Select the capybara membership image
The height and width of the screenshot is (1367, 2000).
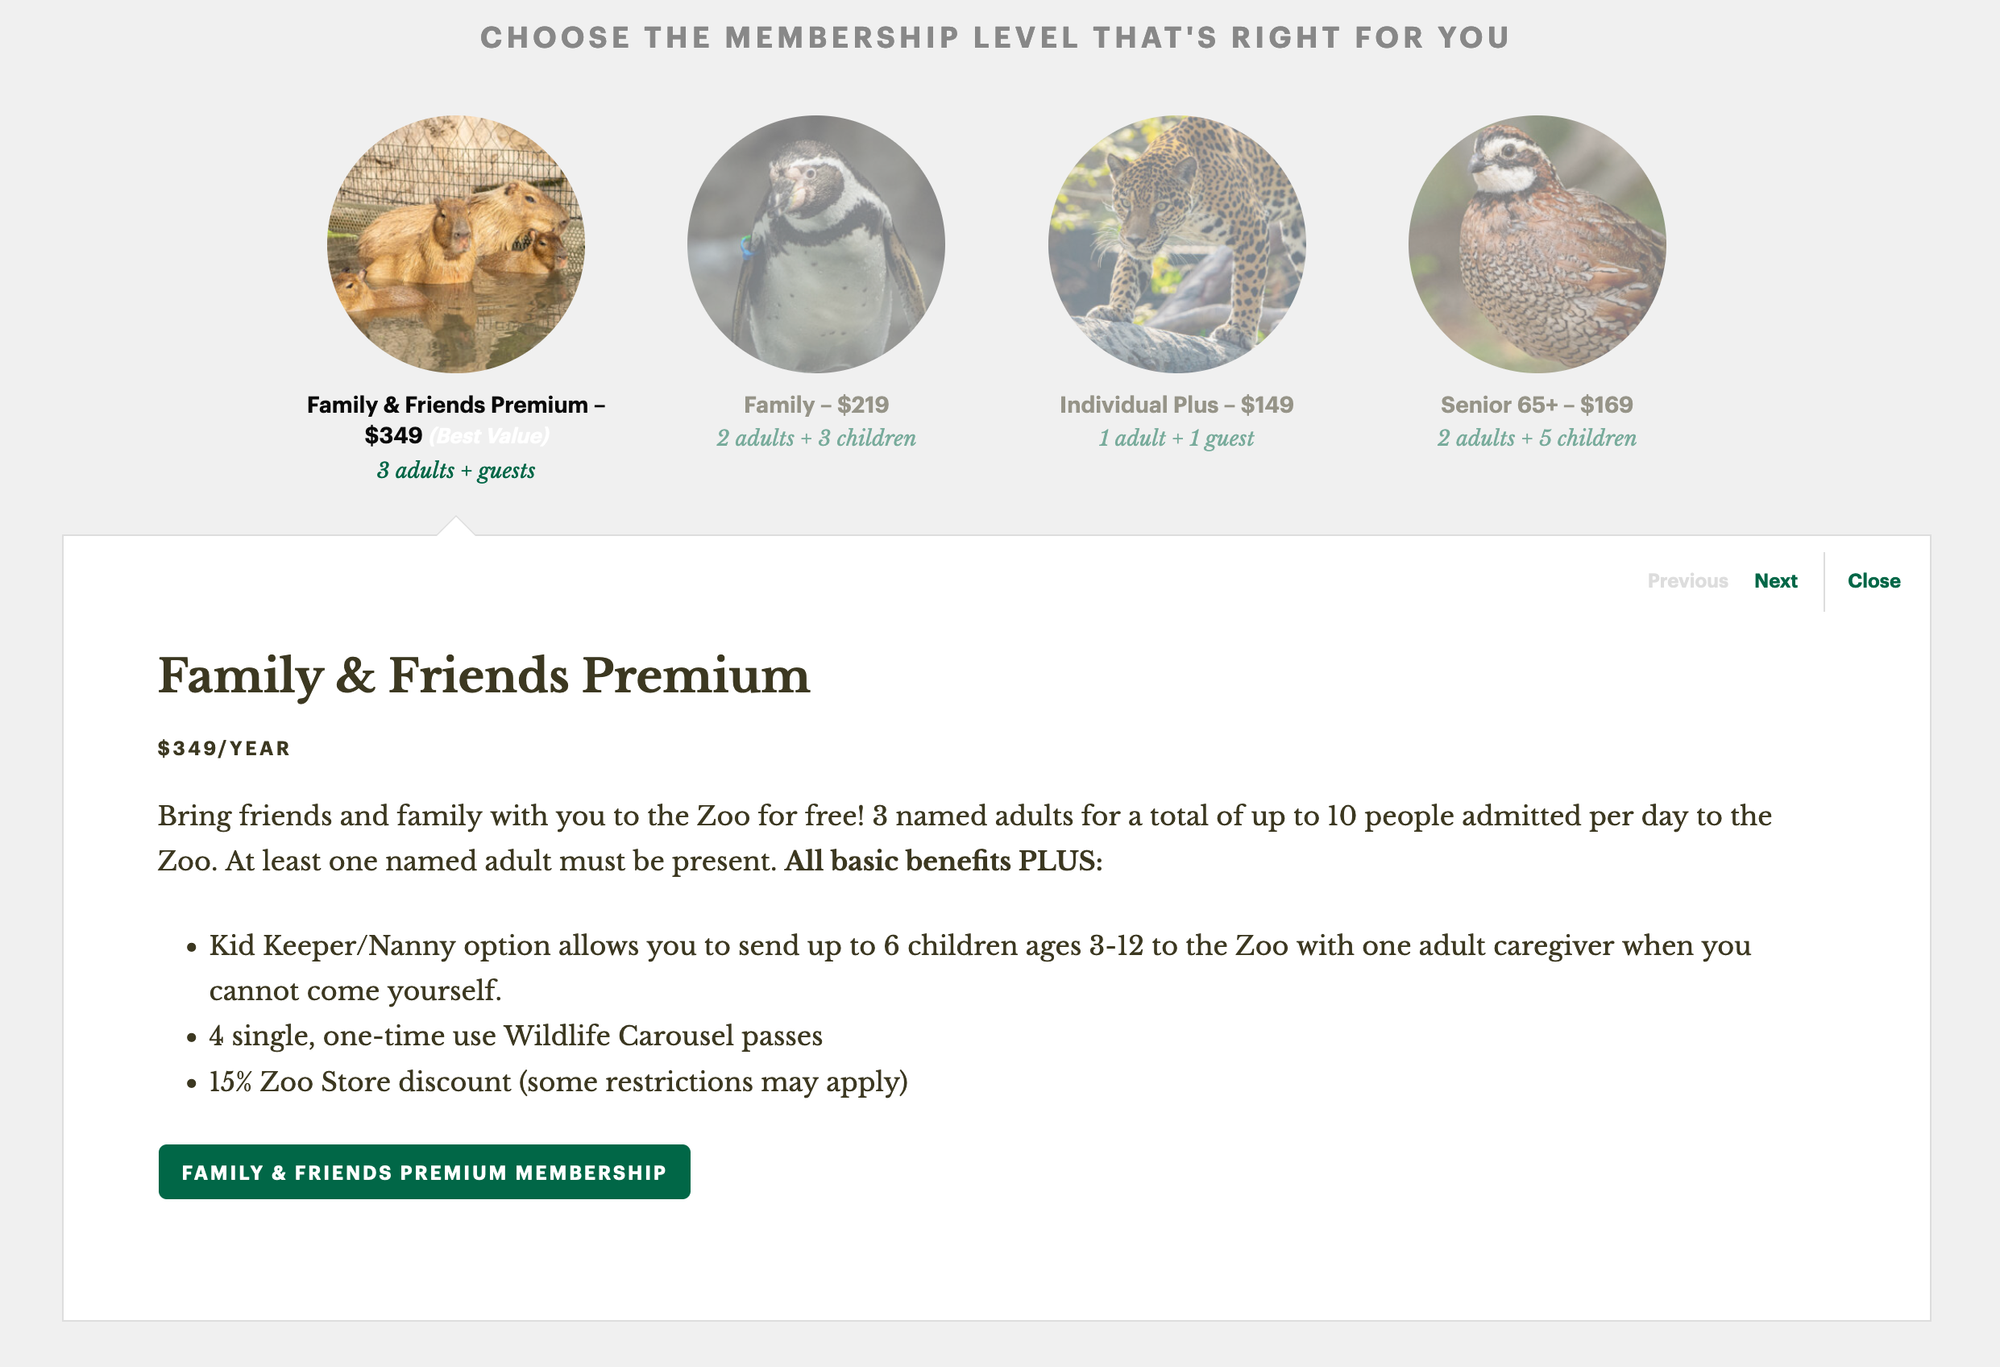coord(456,244)
